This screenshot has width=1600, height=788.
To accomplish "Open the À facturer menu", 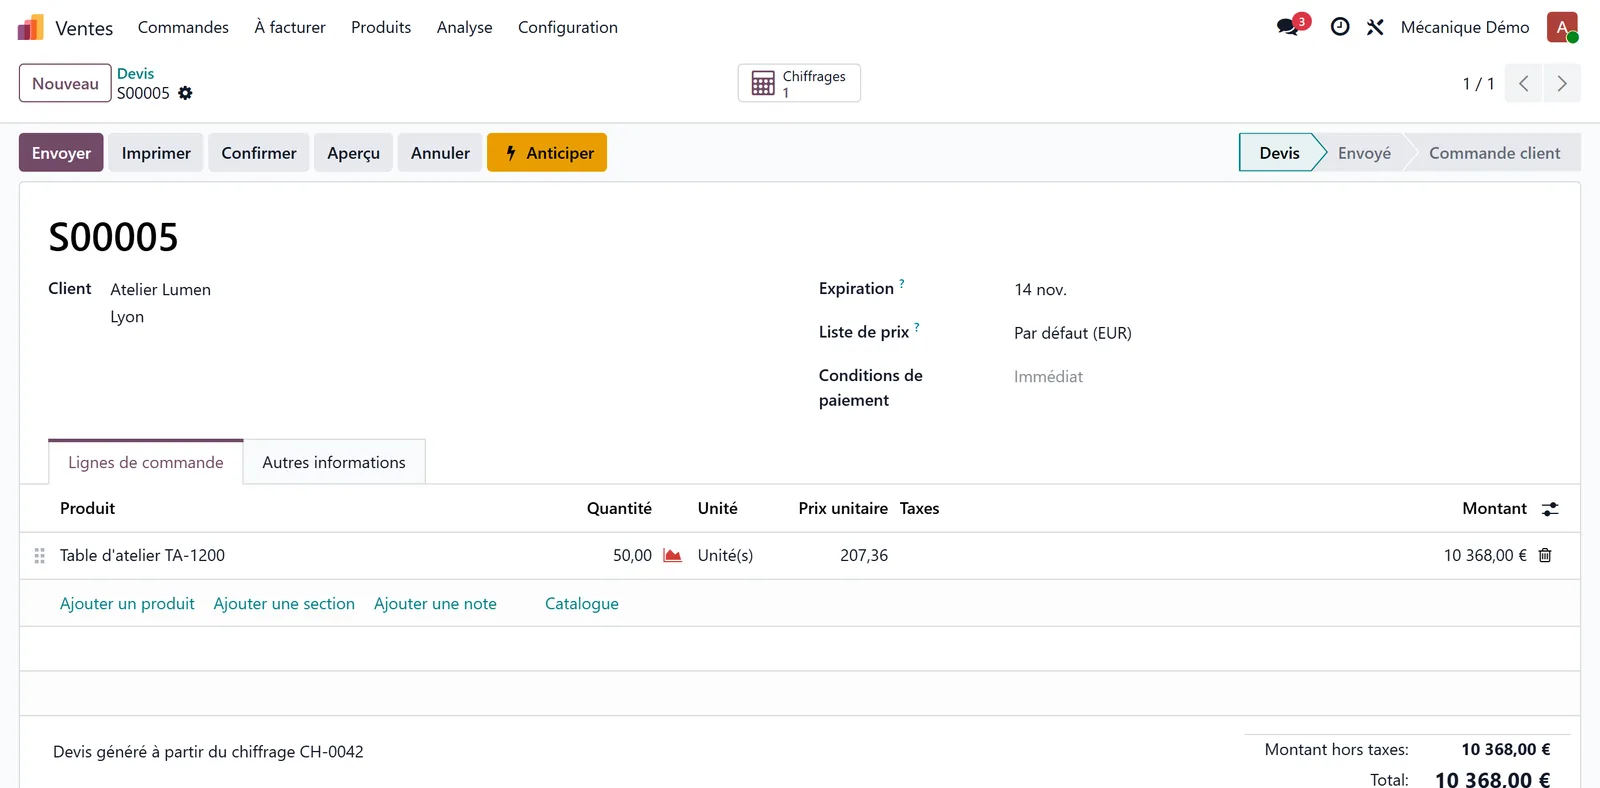I will [x=290, y=27].
